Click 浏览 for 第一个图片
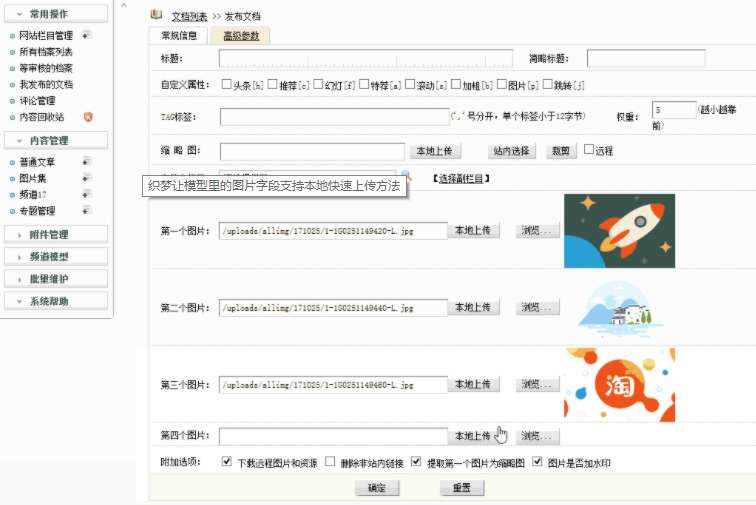The height and width of the screenshot is (505, 756). point(537,231)
